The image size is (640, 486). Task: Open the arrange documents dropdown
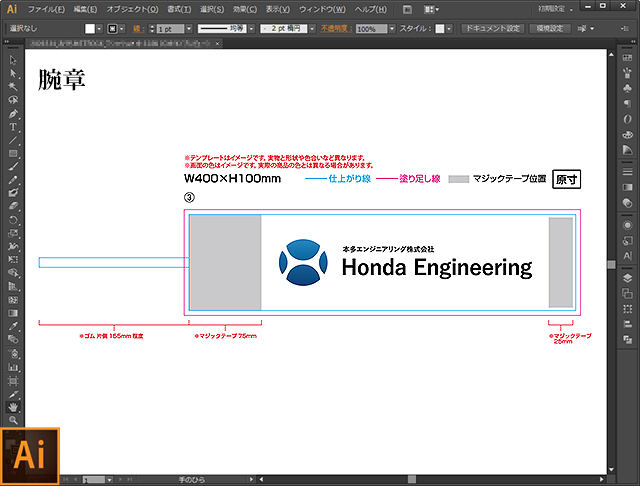click(431, 9)
